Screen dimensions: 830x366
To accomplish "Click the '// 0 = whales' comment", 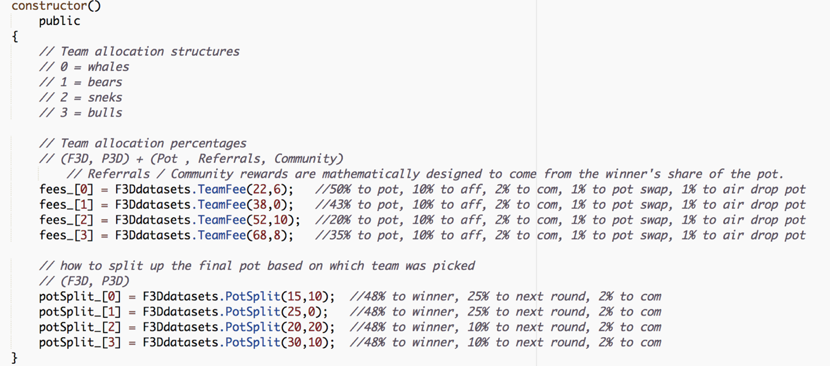I will 84,67.
